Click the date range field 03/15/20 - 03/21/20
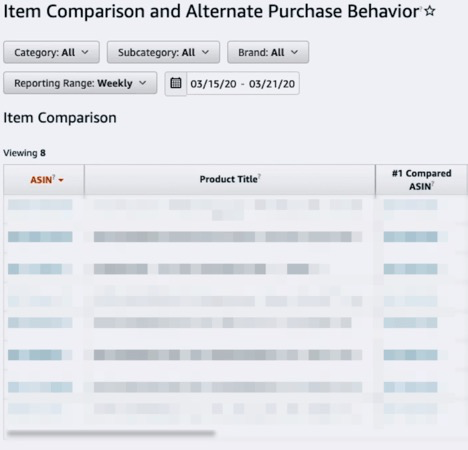Image resolution: width=468 pixels, height=450 pixels. click(243, 84)
